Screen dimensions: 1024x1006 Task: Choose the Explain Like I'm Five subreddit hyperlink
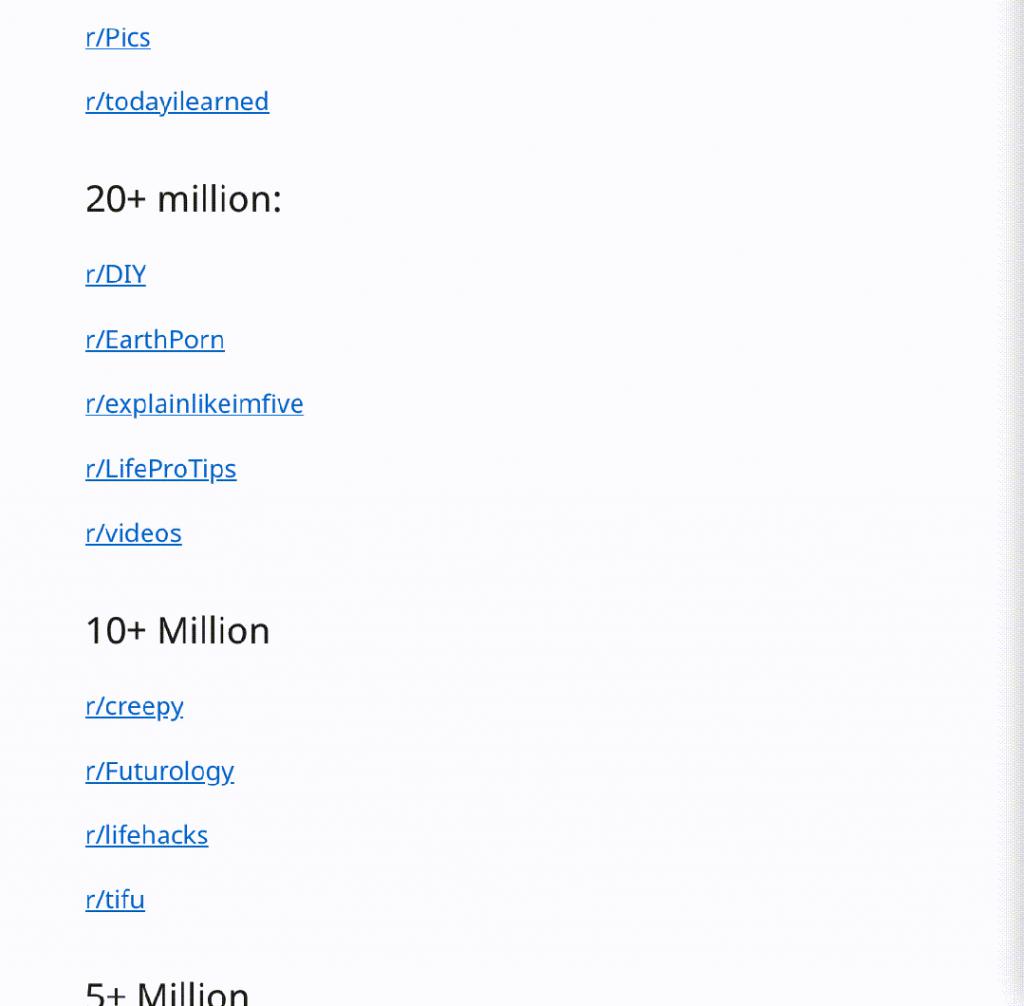pyautogui.click(x=195, y=404)
